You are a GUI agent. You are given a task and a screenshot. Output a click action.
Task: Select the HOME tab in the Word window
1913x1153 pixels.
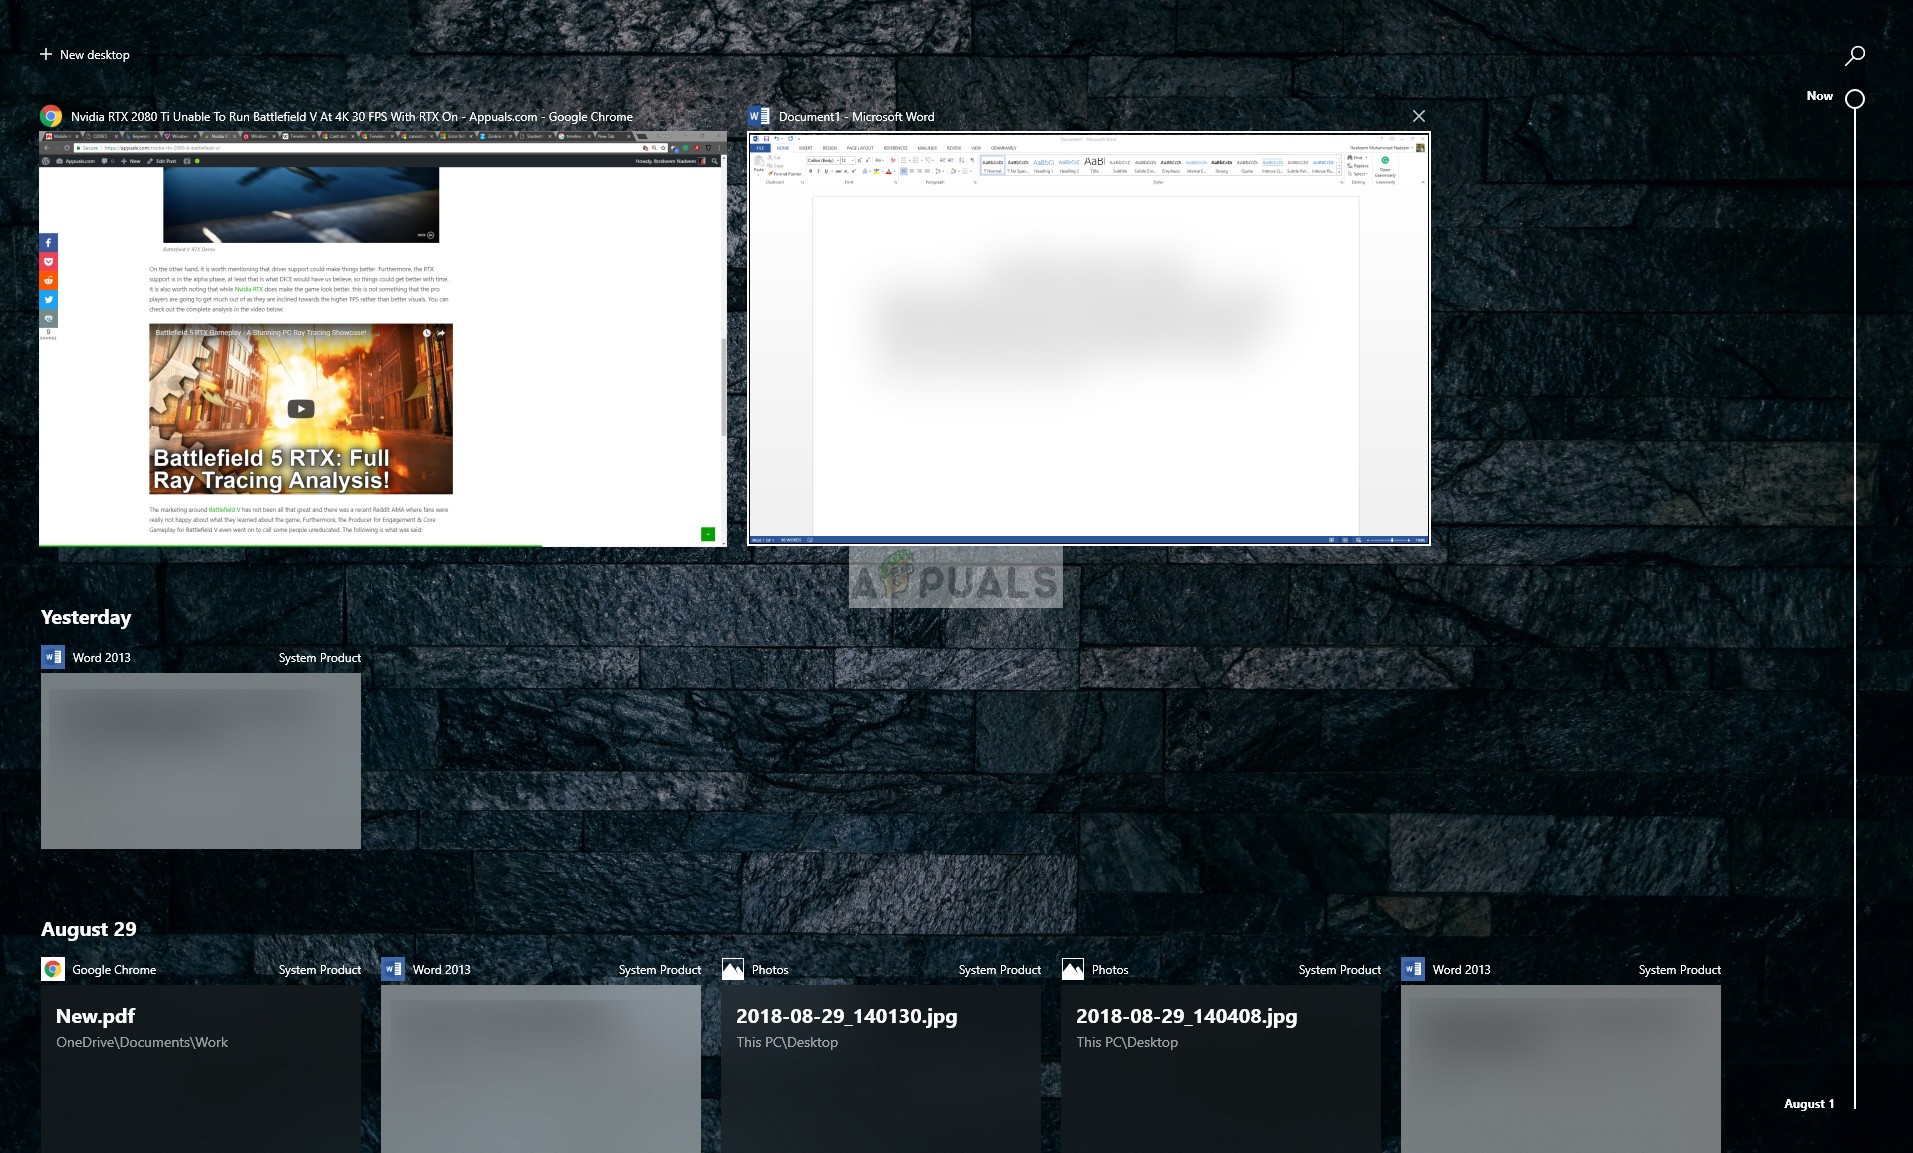tap(783, 148)
